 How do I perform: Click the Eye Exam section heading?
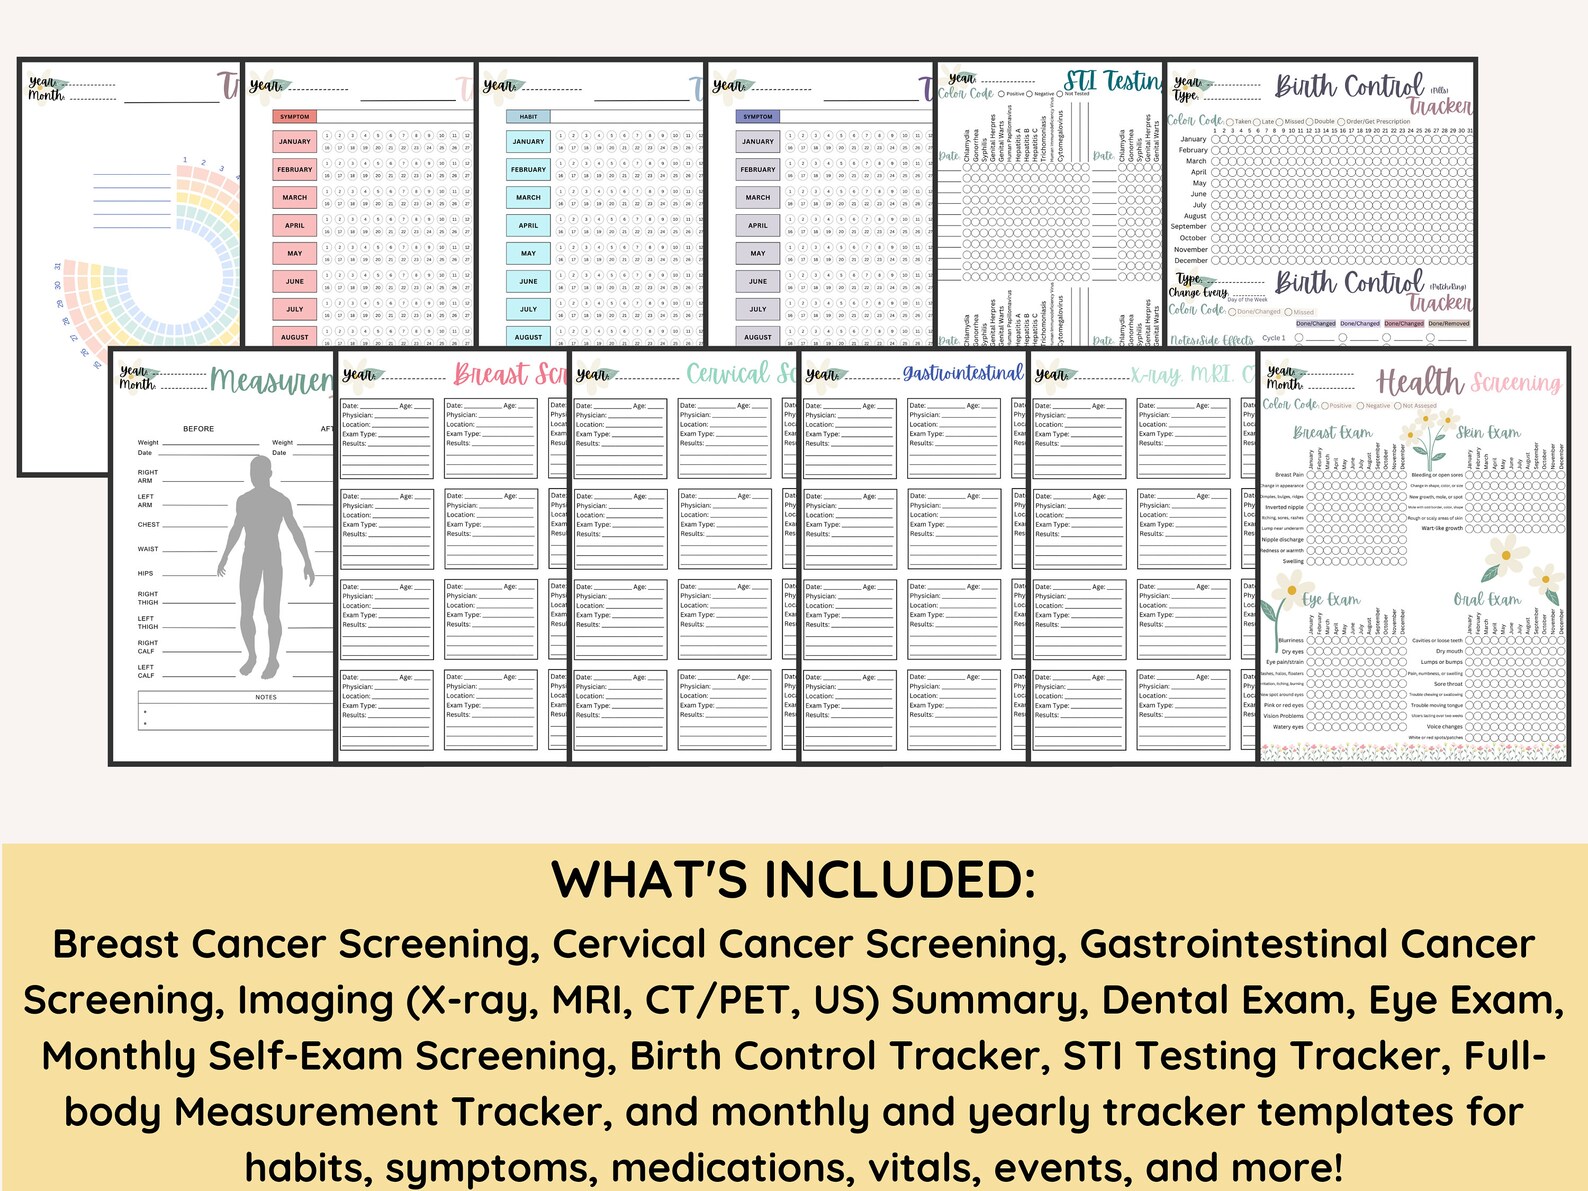tap(1331, 599)
